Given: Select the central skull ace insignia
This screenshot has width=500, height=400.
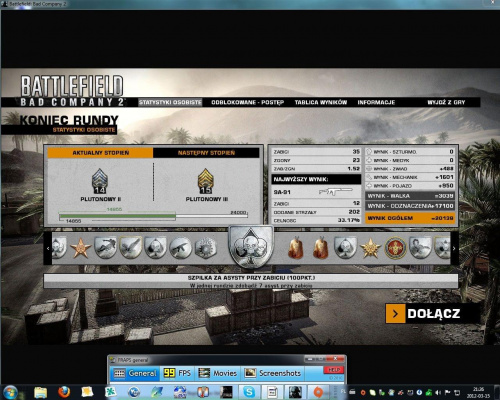Looking at the screenshot, I should pos(251,246).
